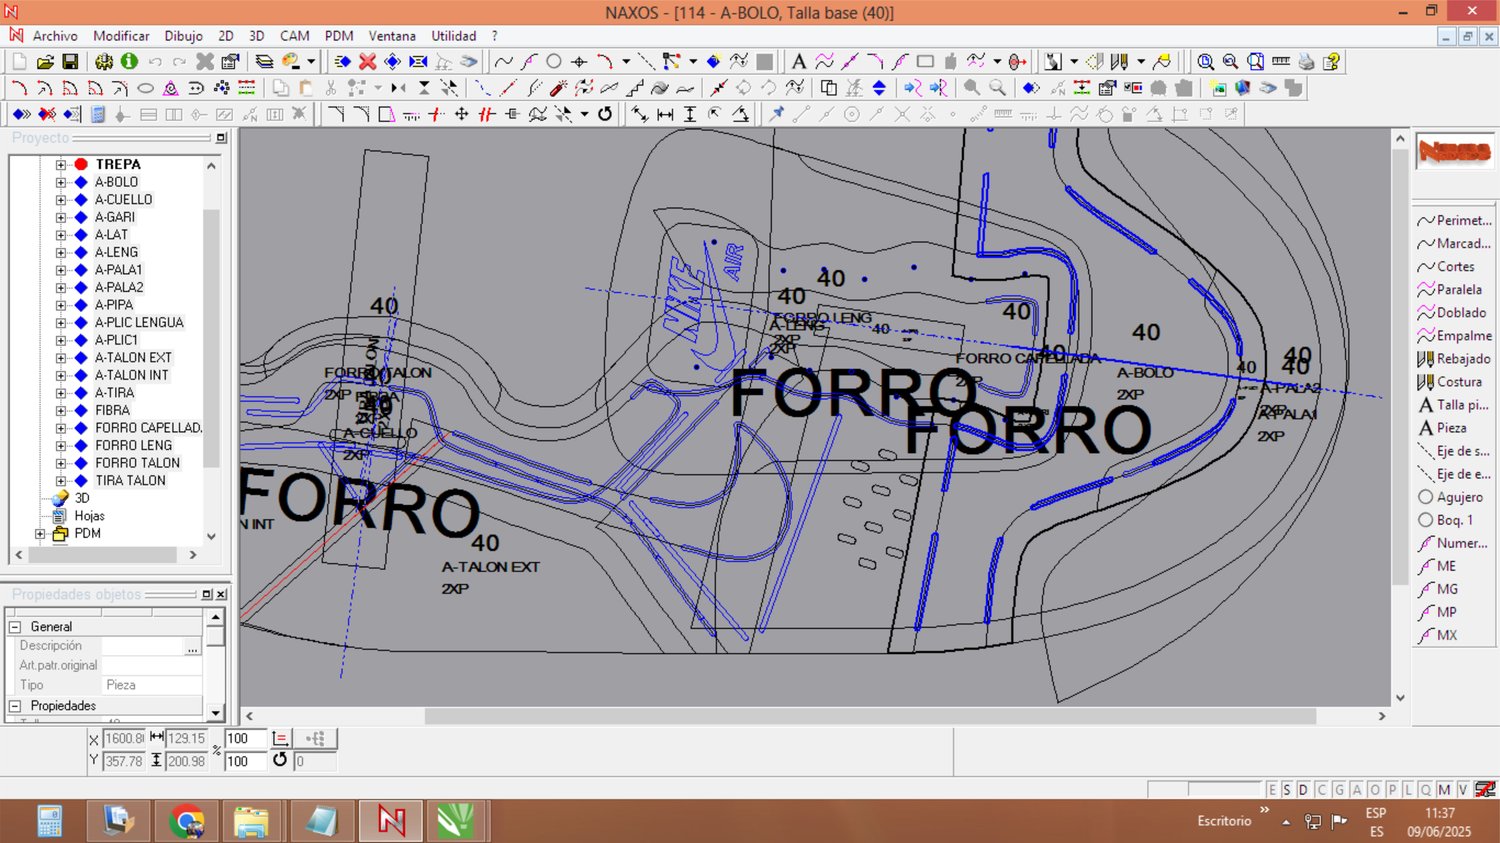Click the Doblado button
Viewport: 1500px width, 843px height.
(1450, 313)
